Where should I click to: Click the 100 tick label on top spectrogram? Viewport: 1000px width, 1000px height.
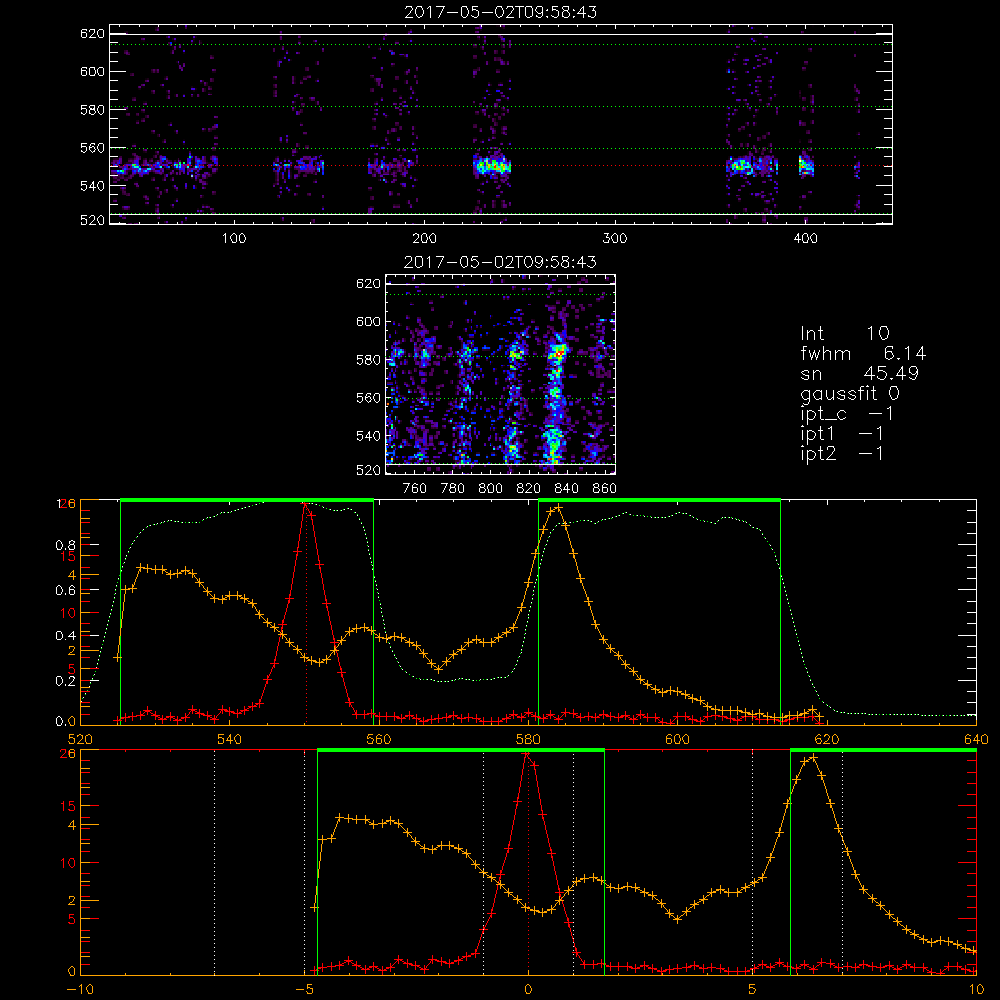click(x=234, y=239)
